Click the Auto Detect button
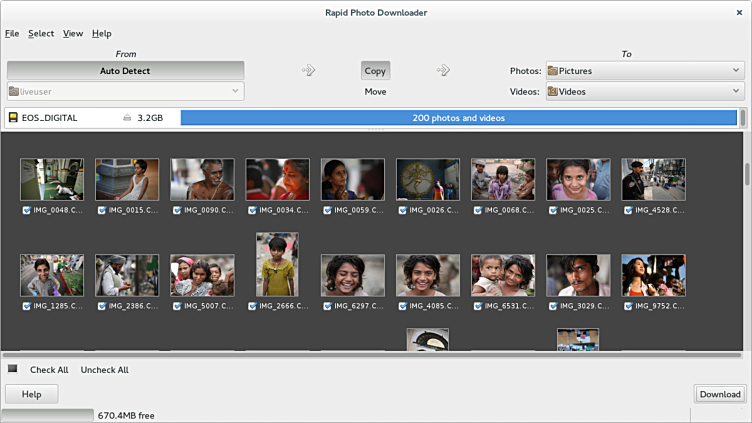 125,71
